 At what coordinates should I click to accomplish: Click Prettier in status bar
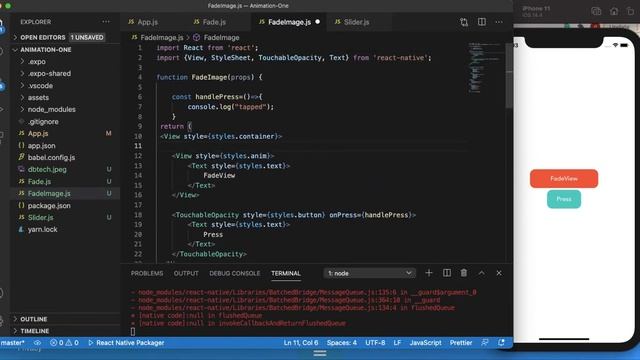click(461, 343)
